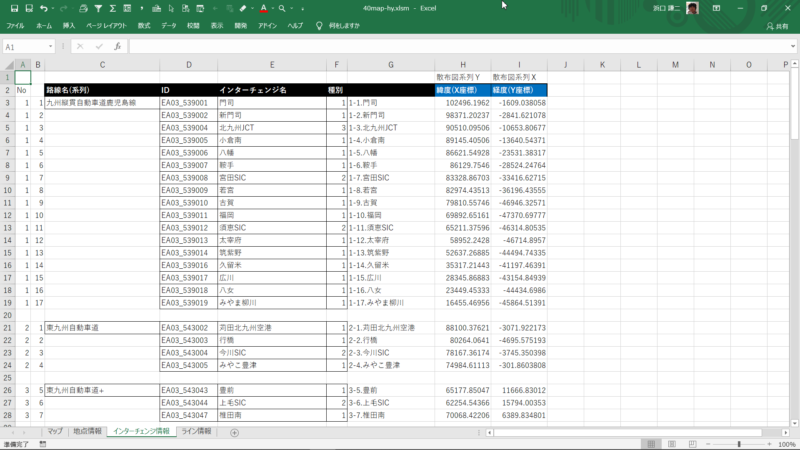Viewport: 800px width, 450px height.
Task: Apply the red font color A
Action: coord(264,8)
